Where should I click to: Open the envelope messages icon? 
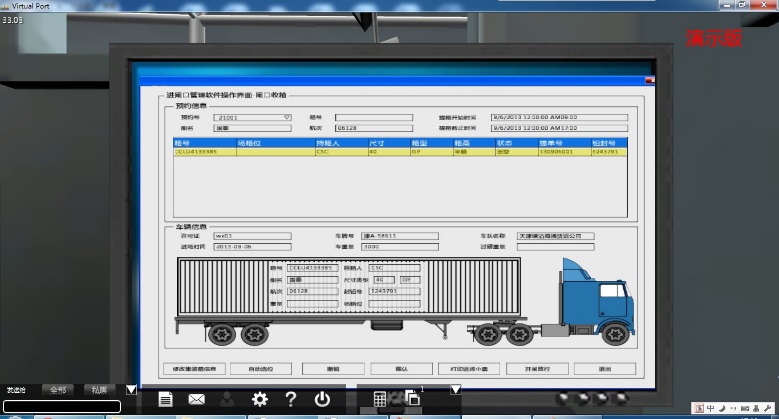196,399
